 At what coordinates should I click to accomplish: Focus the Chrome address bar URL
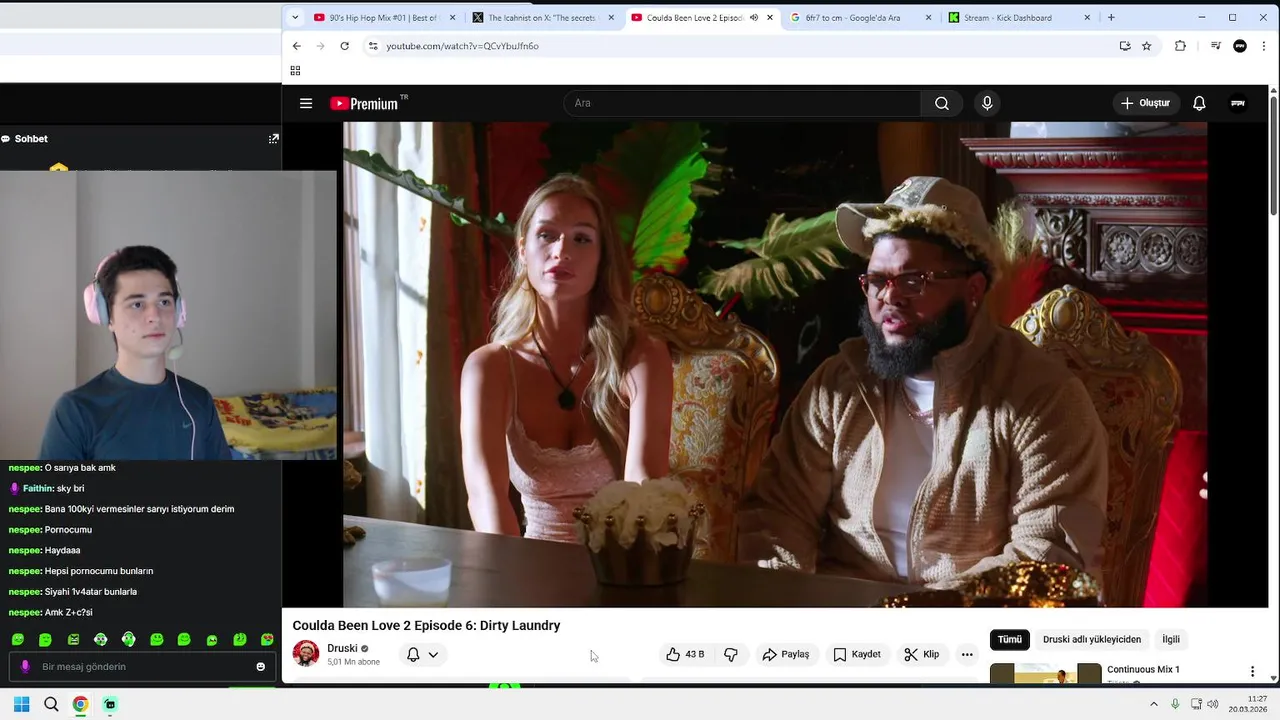coord(462,46)
